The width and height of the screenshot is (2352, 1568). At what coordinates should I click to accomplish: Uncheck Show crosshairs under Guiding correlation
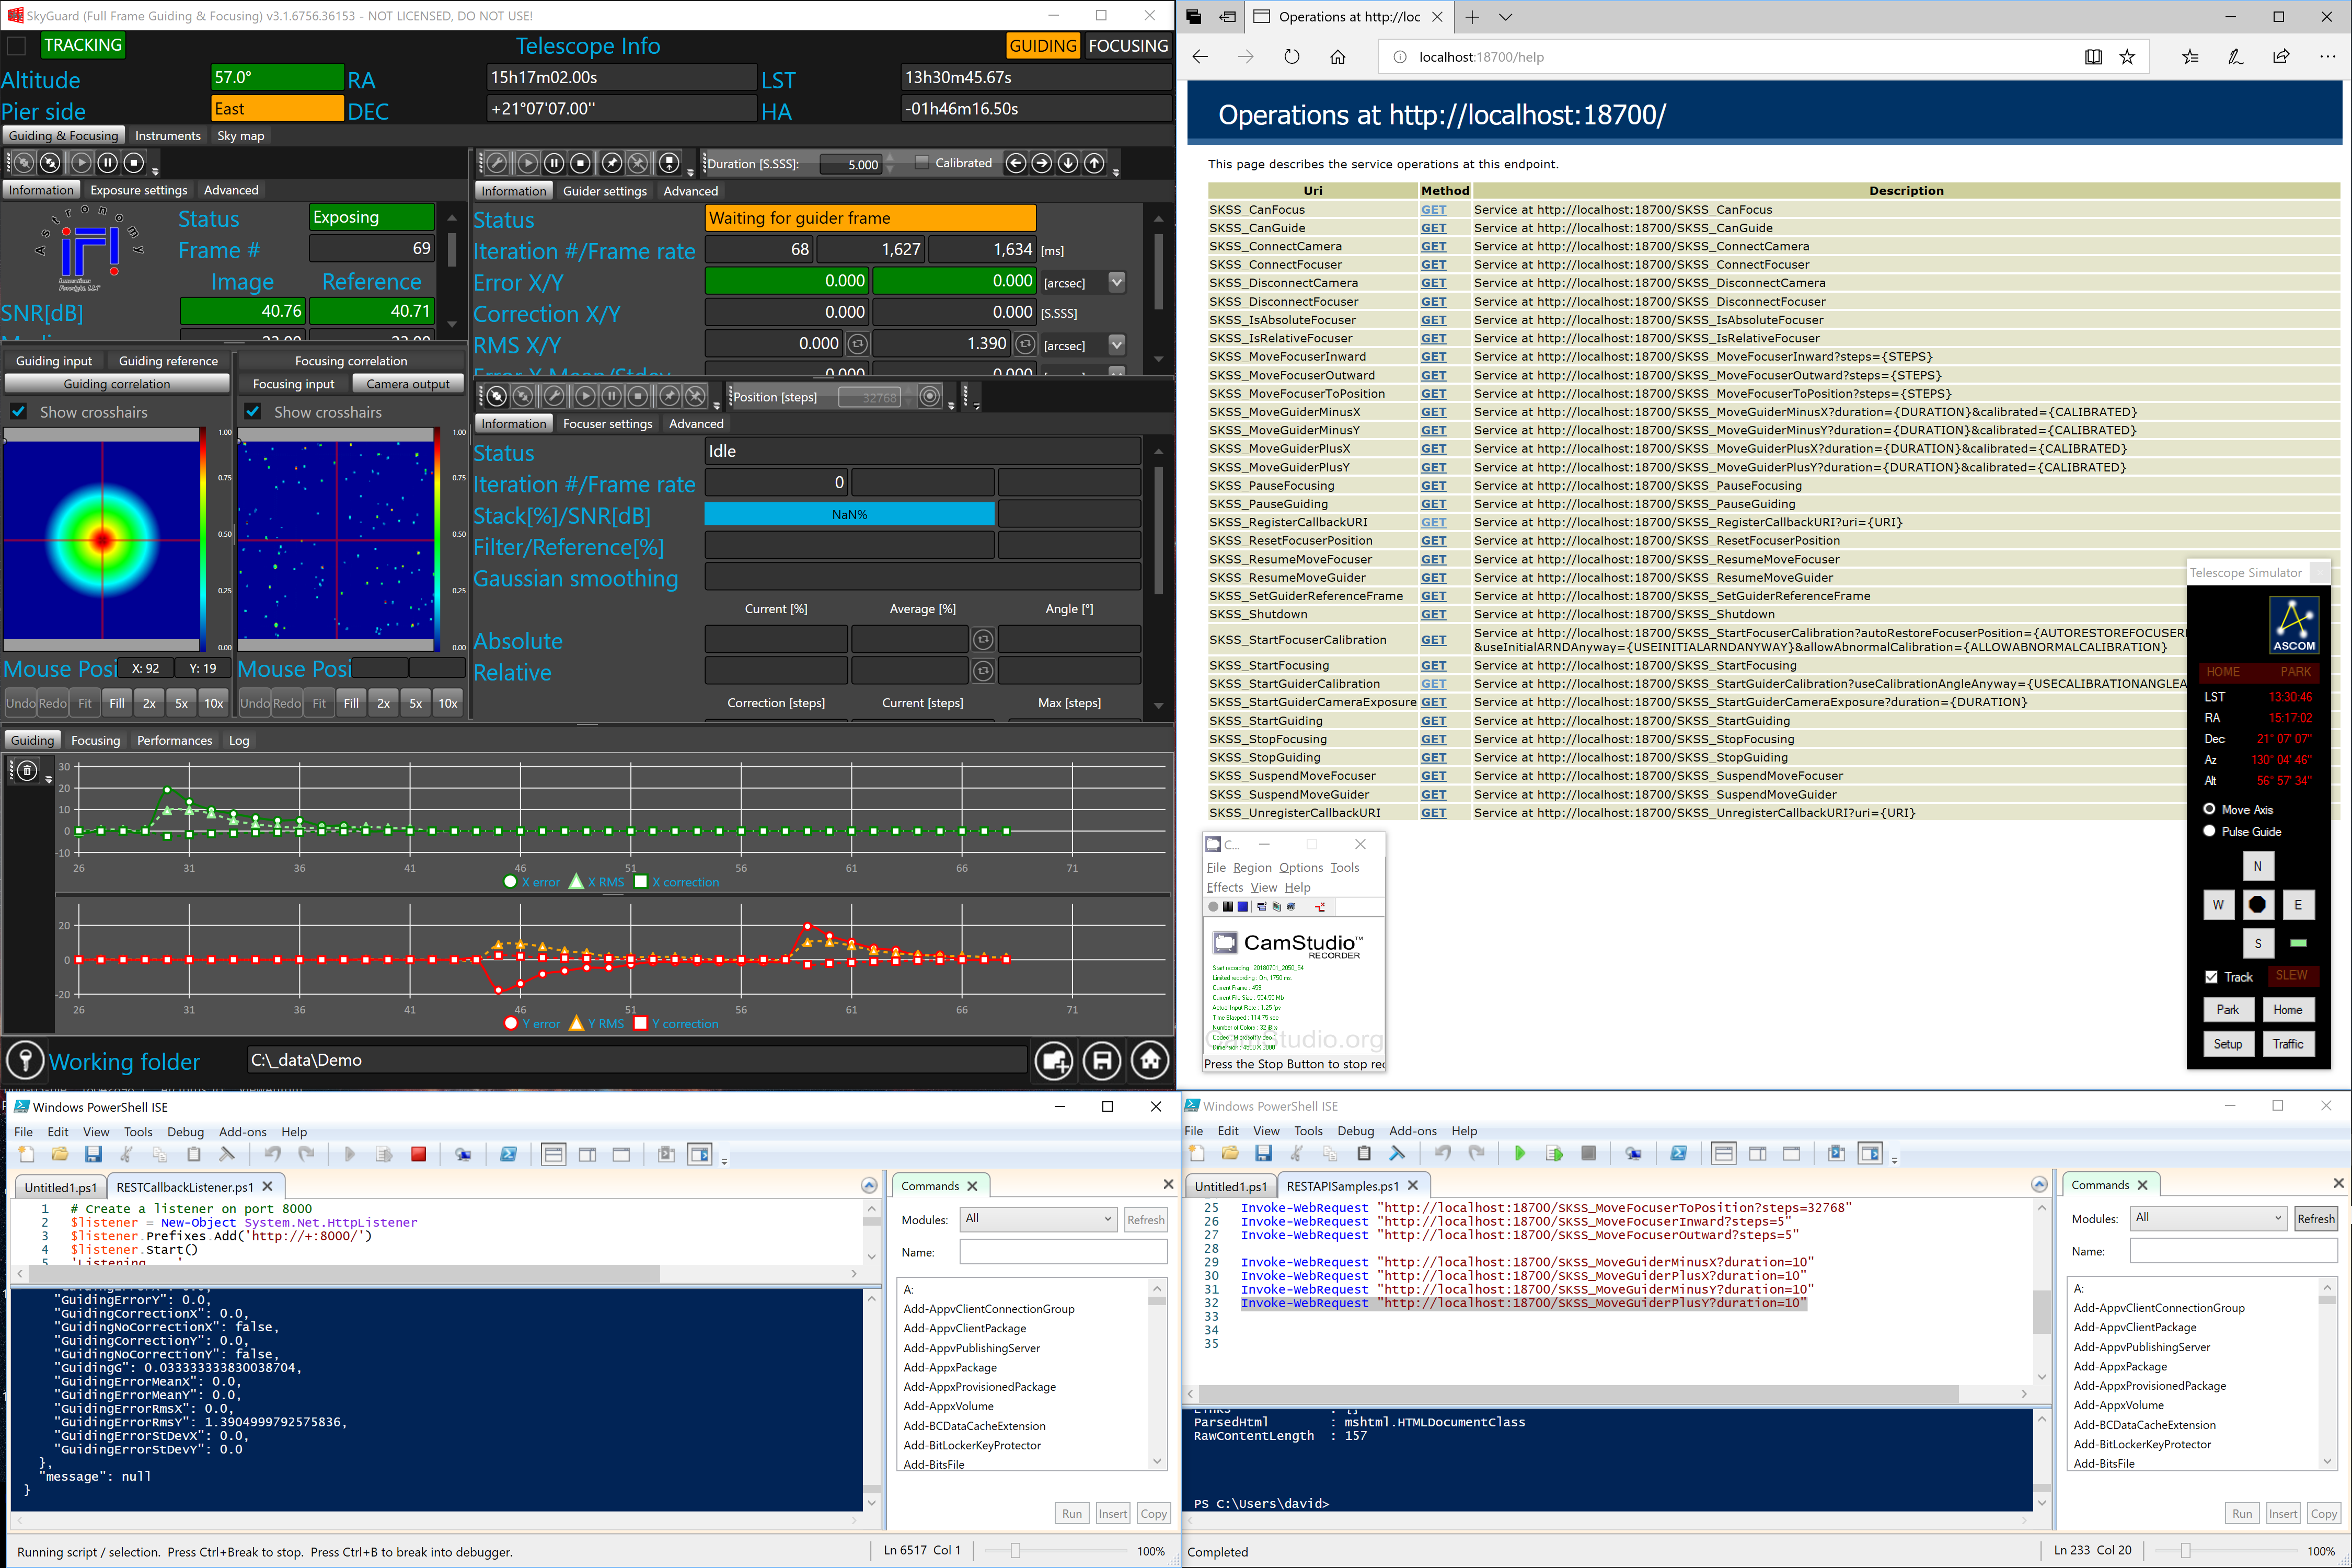[18, 412]
